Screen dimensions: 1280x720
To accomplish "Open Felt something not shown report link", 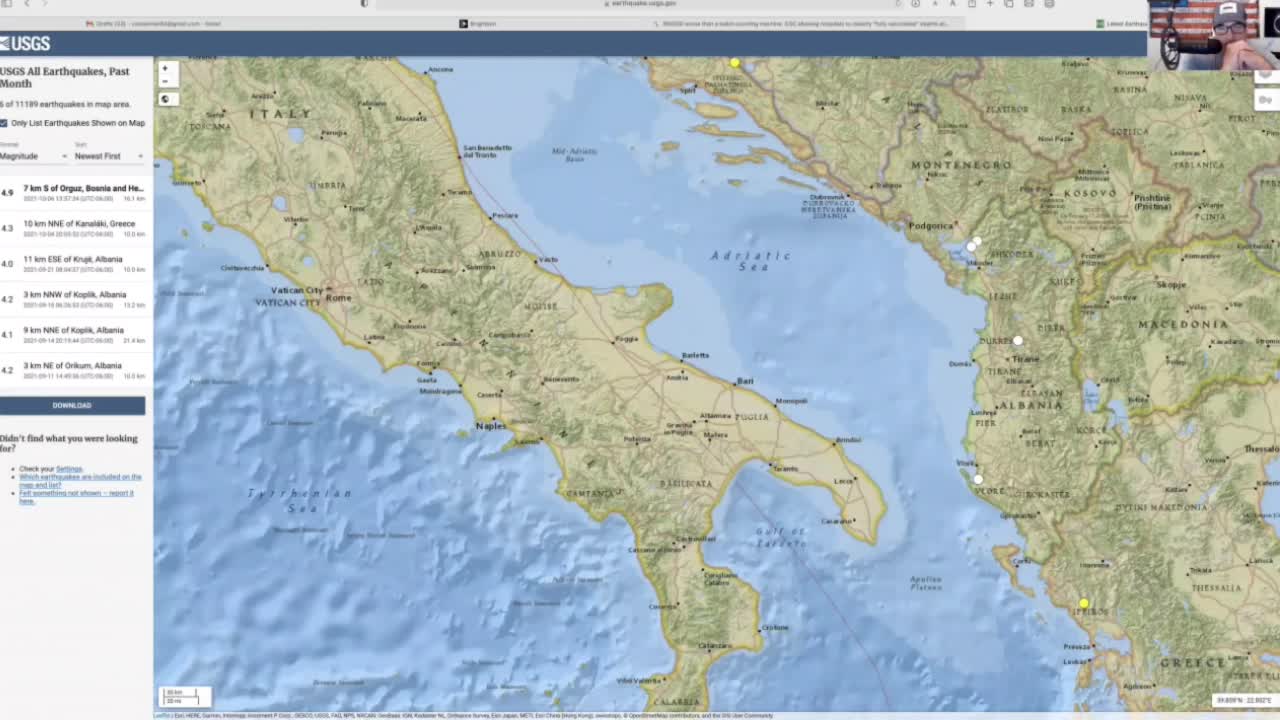I will coord(76,496).
